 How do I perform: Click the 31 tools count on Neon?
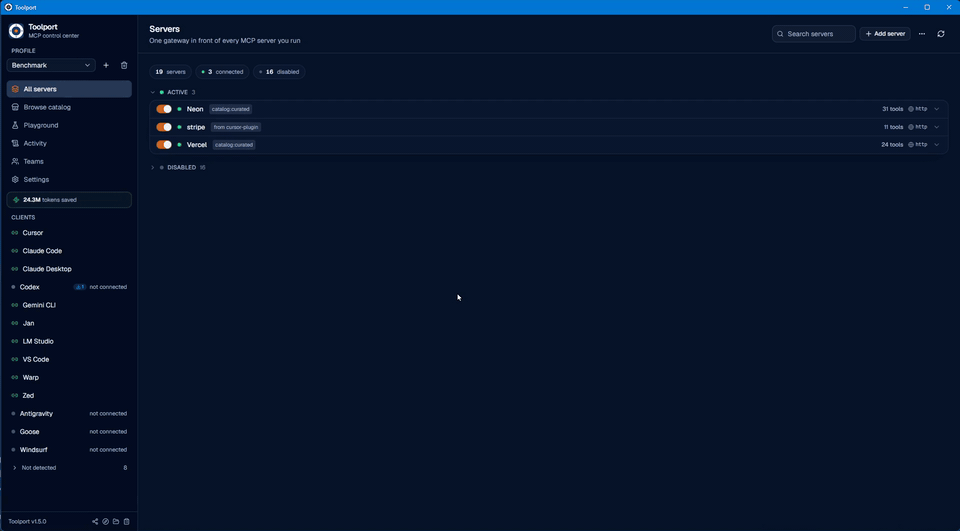tap(892, 109)
